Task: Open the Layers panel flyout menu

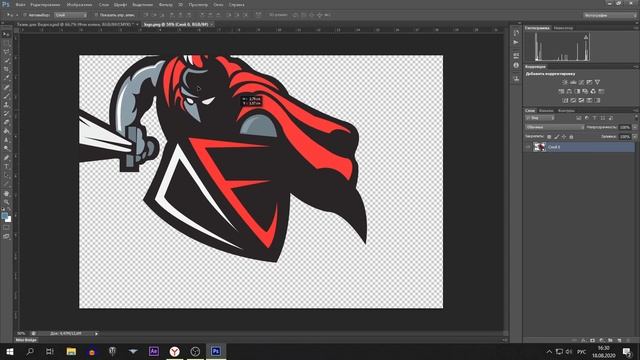Action: (x=636, y=111)
